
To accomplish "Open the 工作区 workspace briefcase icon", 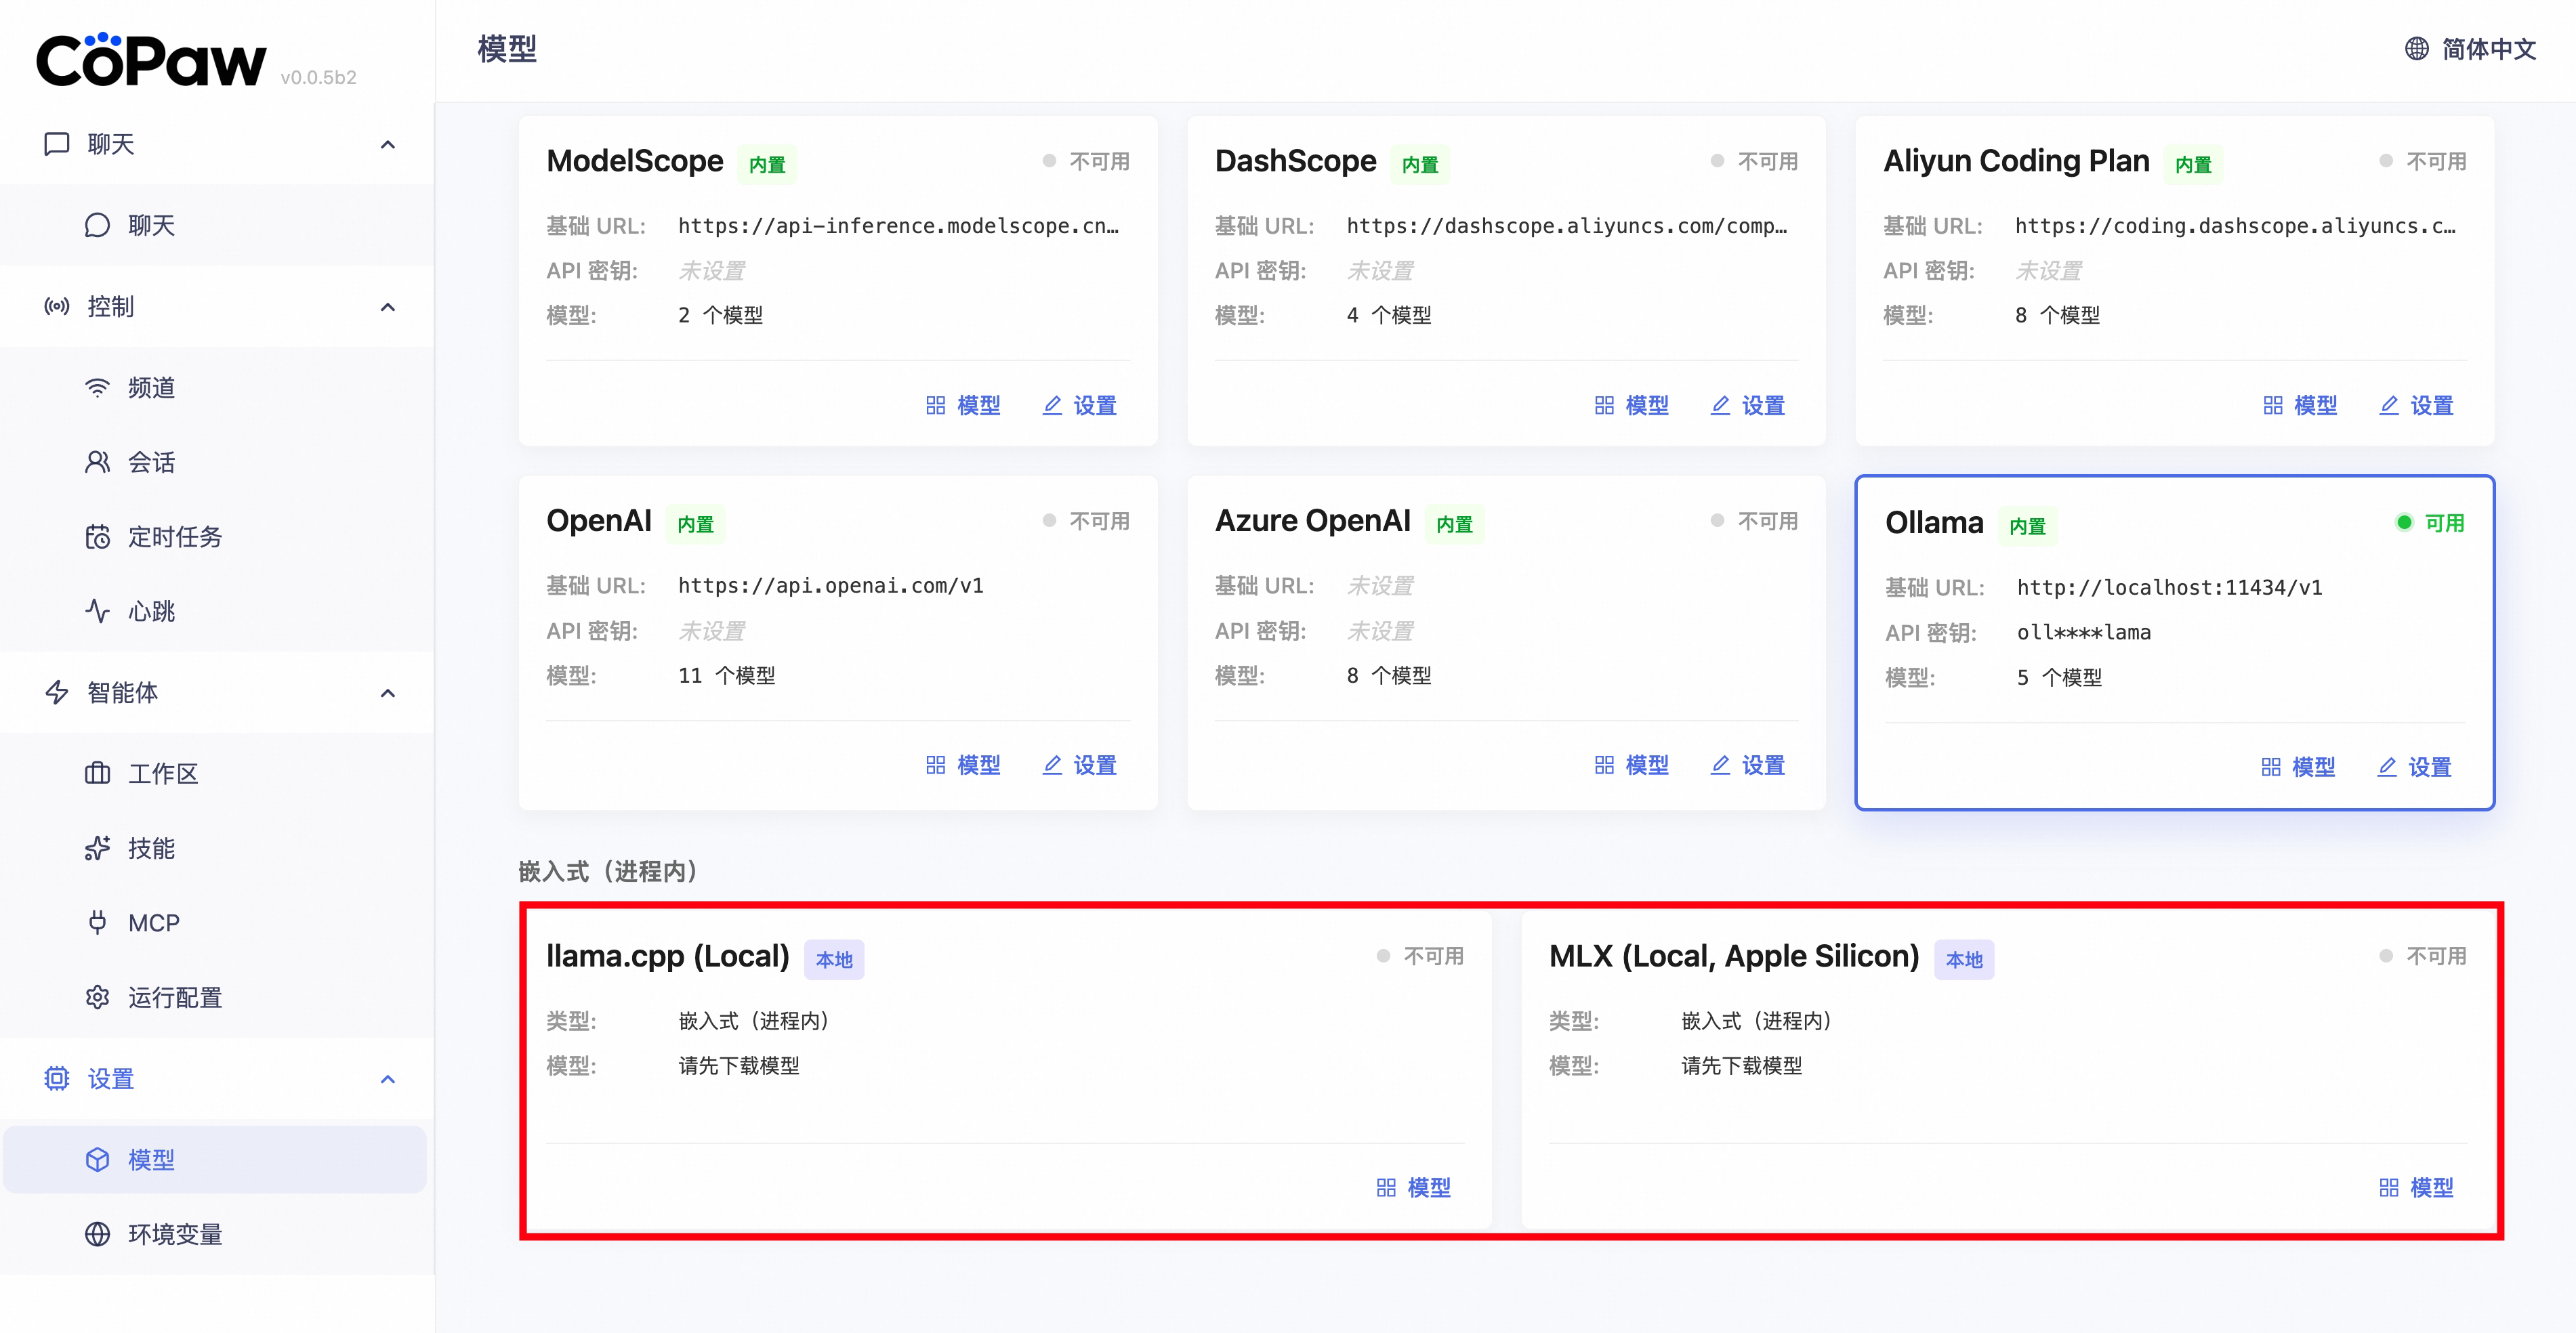I will [97, 773].
